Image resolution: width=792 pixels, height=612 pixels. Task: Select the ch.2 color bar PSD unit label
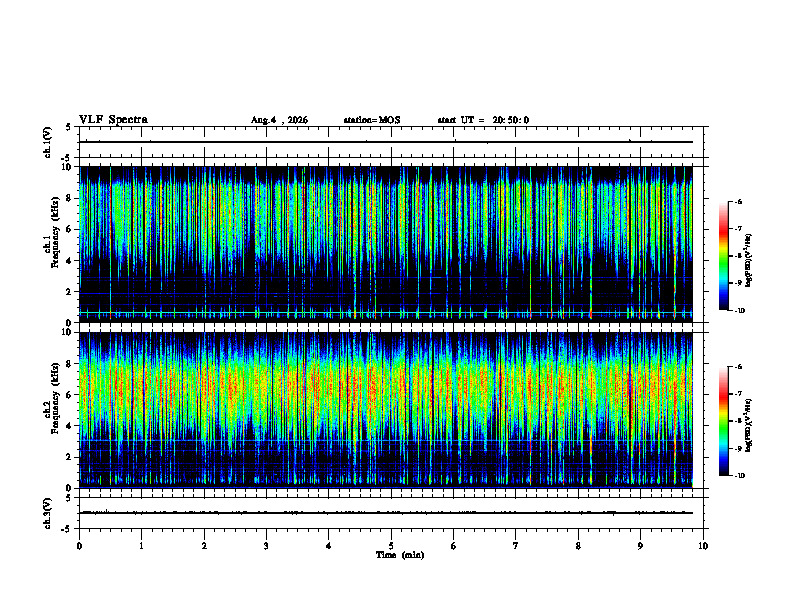point(749,425)
